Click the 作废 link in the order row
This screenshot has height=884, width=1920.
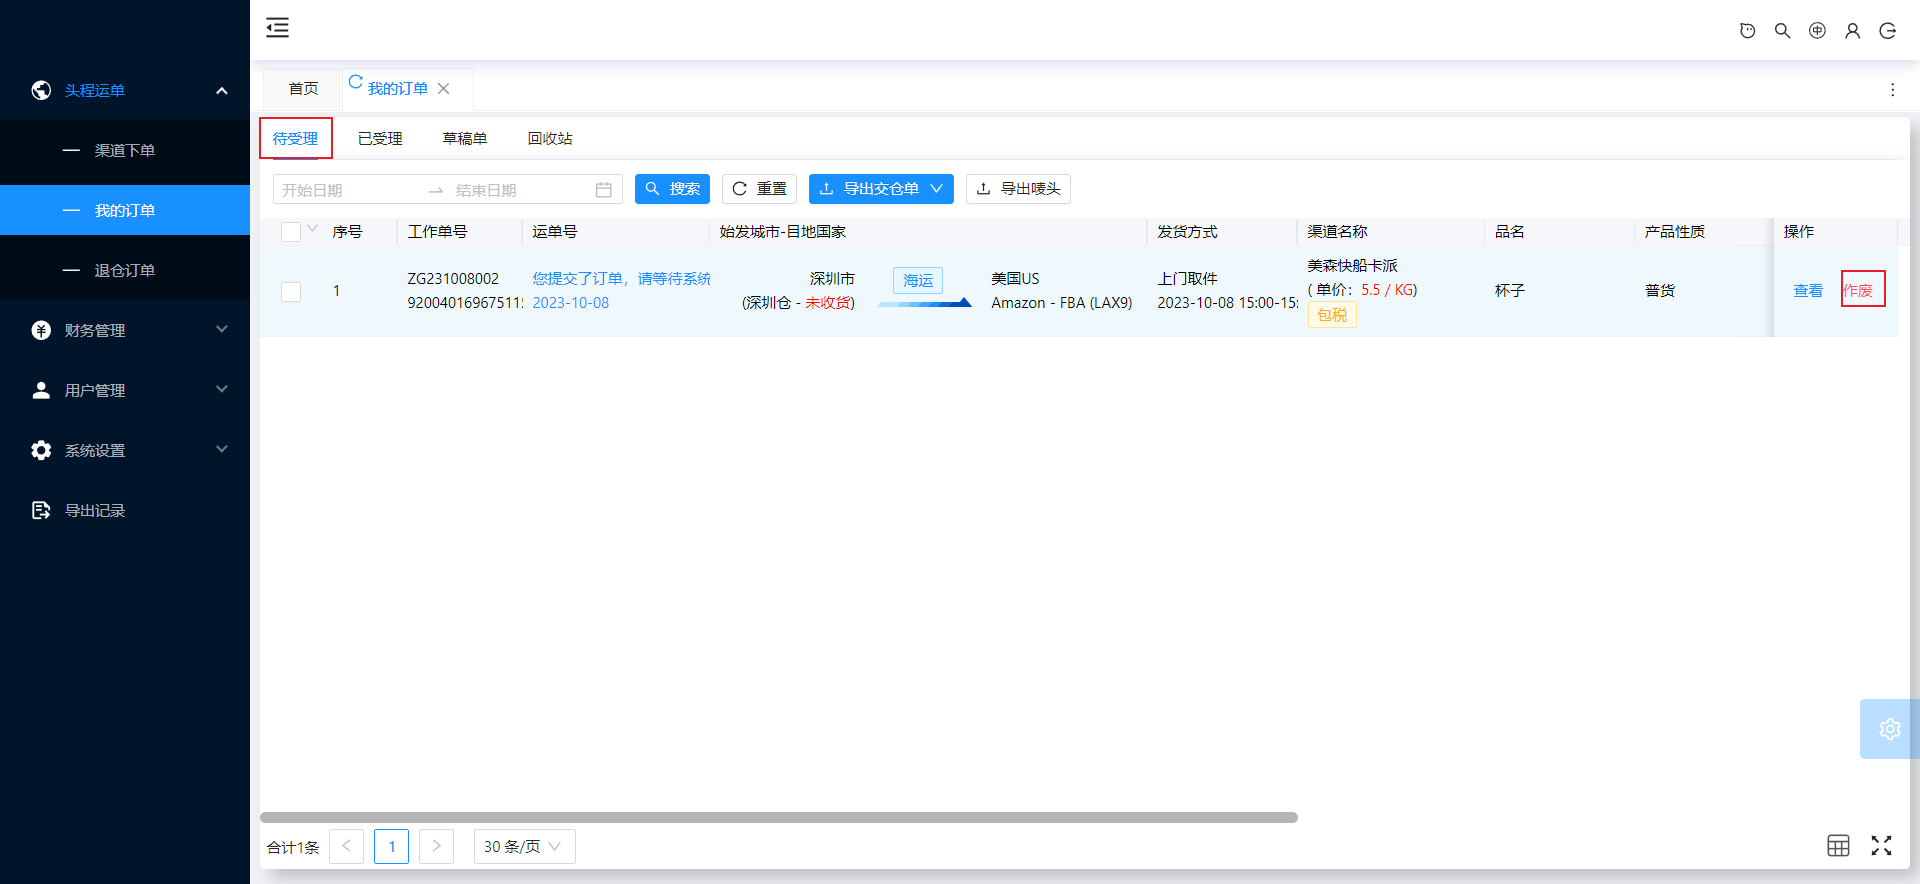(1858, 291)
